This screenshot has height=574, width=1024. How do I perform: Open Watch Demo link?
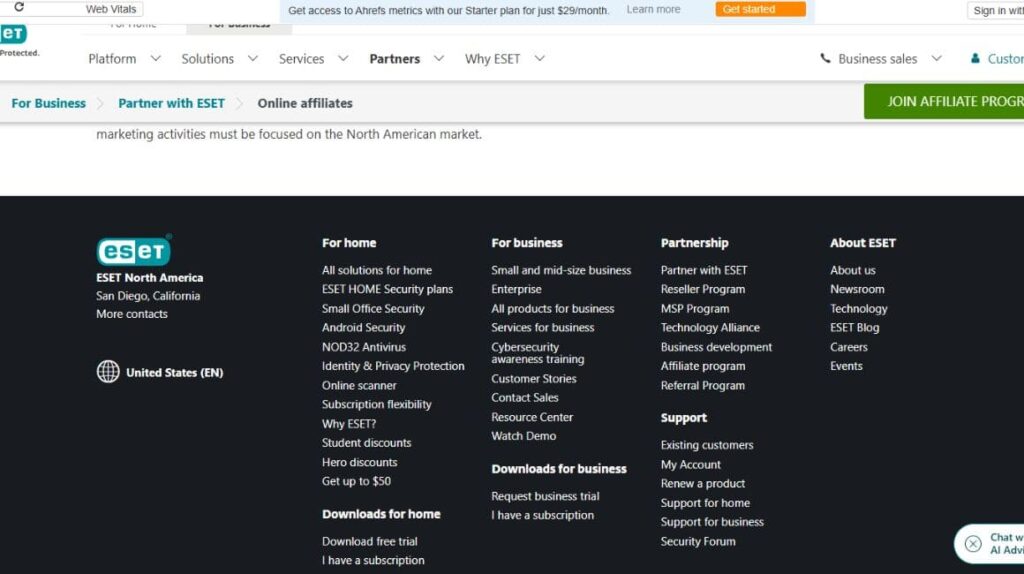point(523,436)
